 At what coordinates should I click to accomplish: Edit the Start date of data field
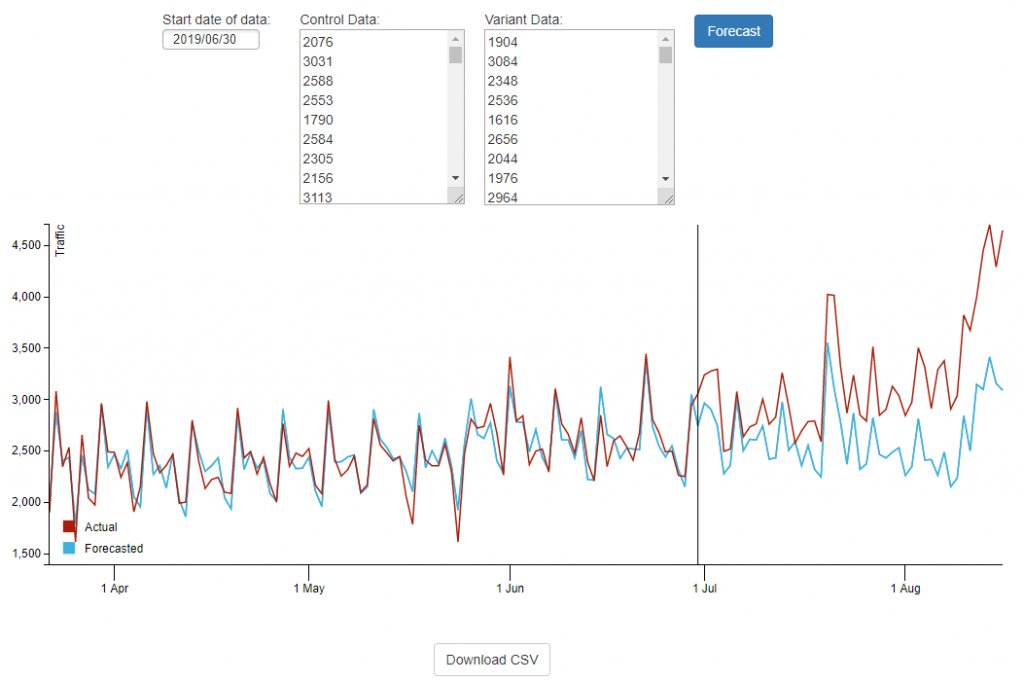[211, 39]
